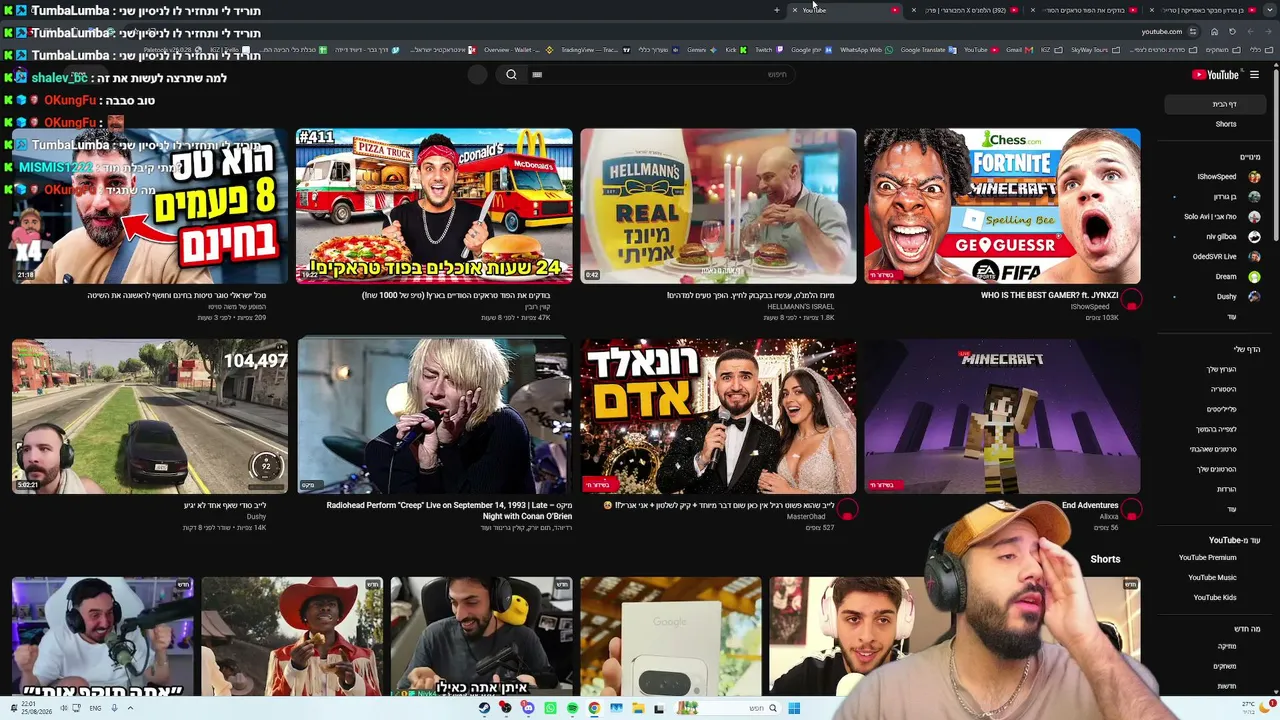
Task: Open a new browser tab with plus button
Action: (777, 10)
